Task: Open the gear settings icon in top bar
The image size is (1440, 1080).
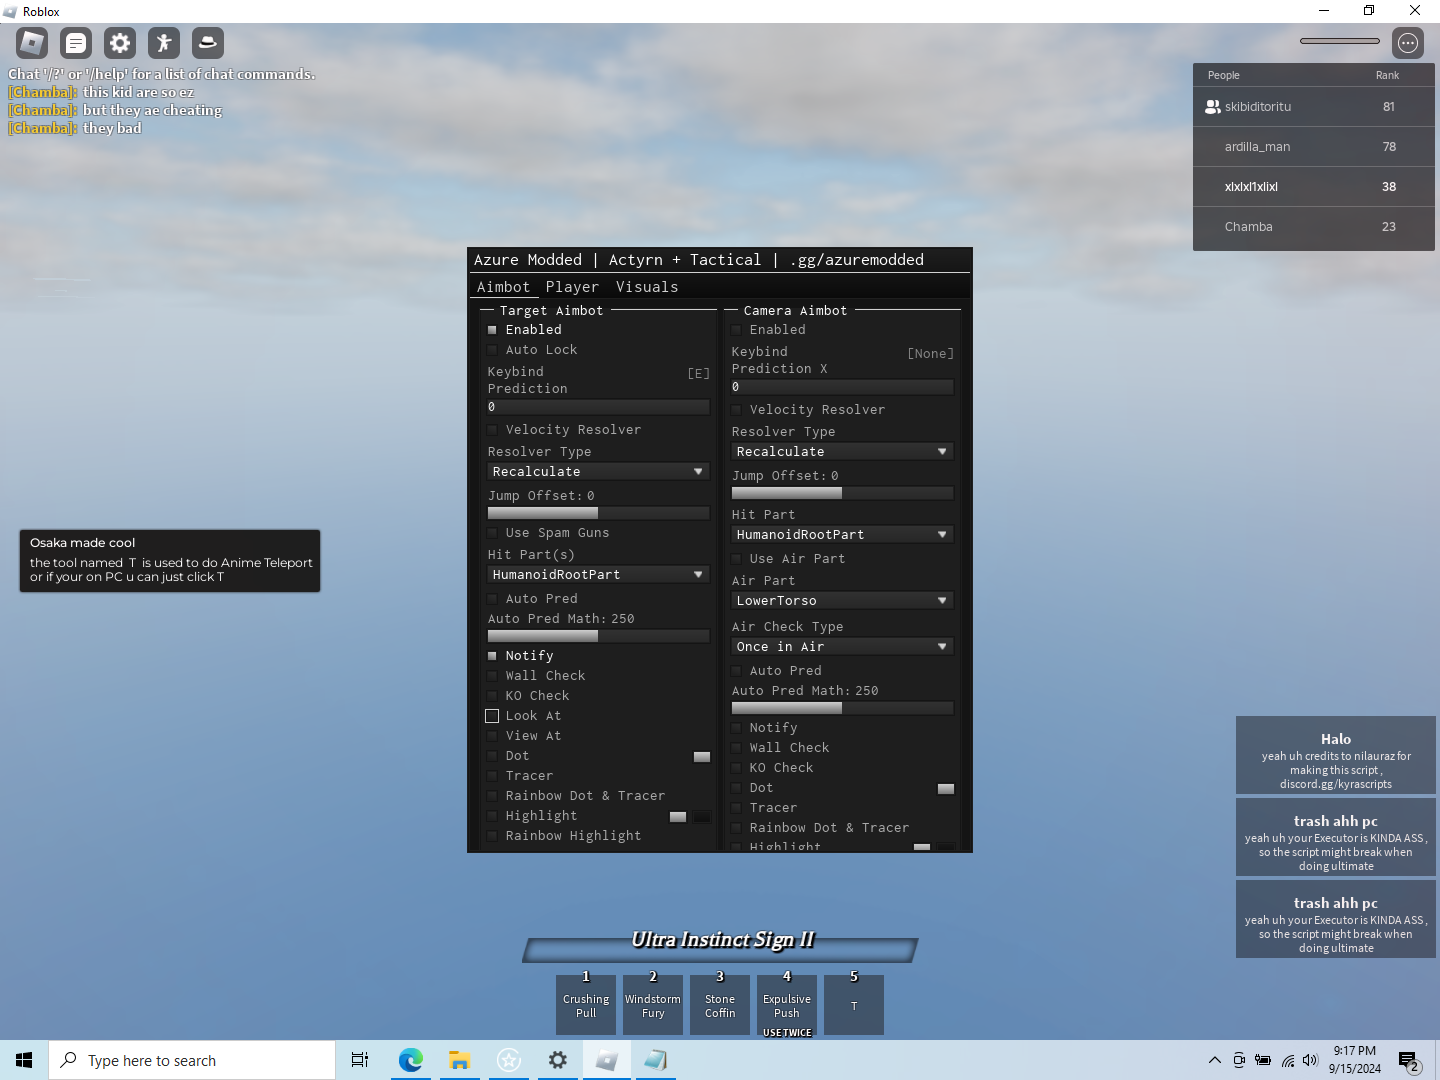Action: 120,43
